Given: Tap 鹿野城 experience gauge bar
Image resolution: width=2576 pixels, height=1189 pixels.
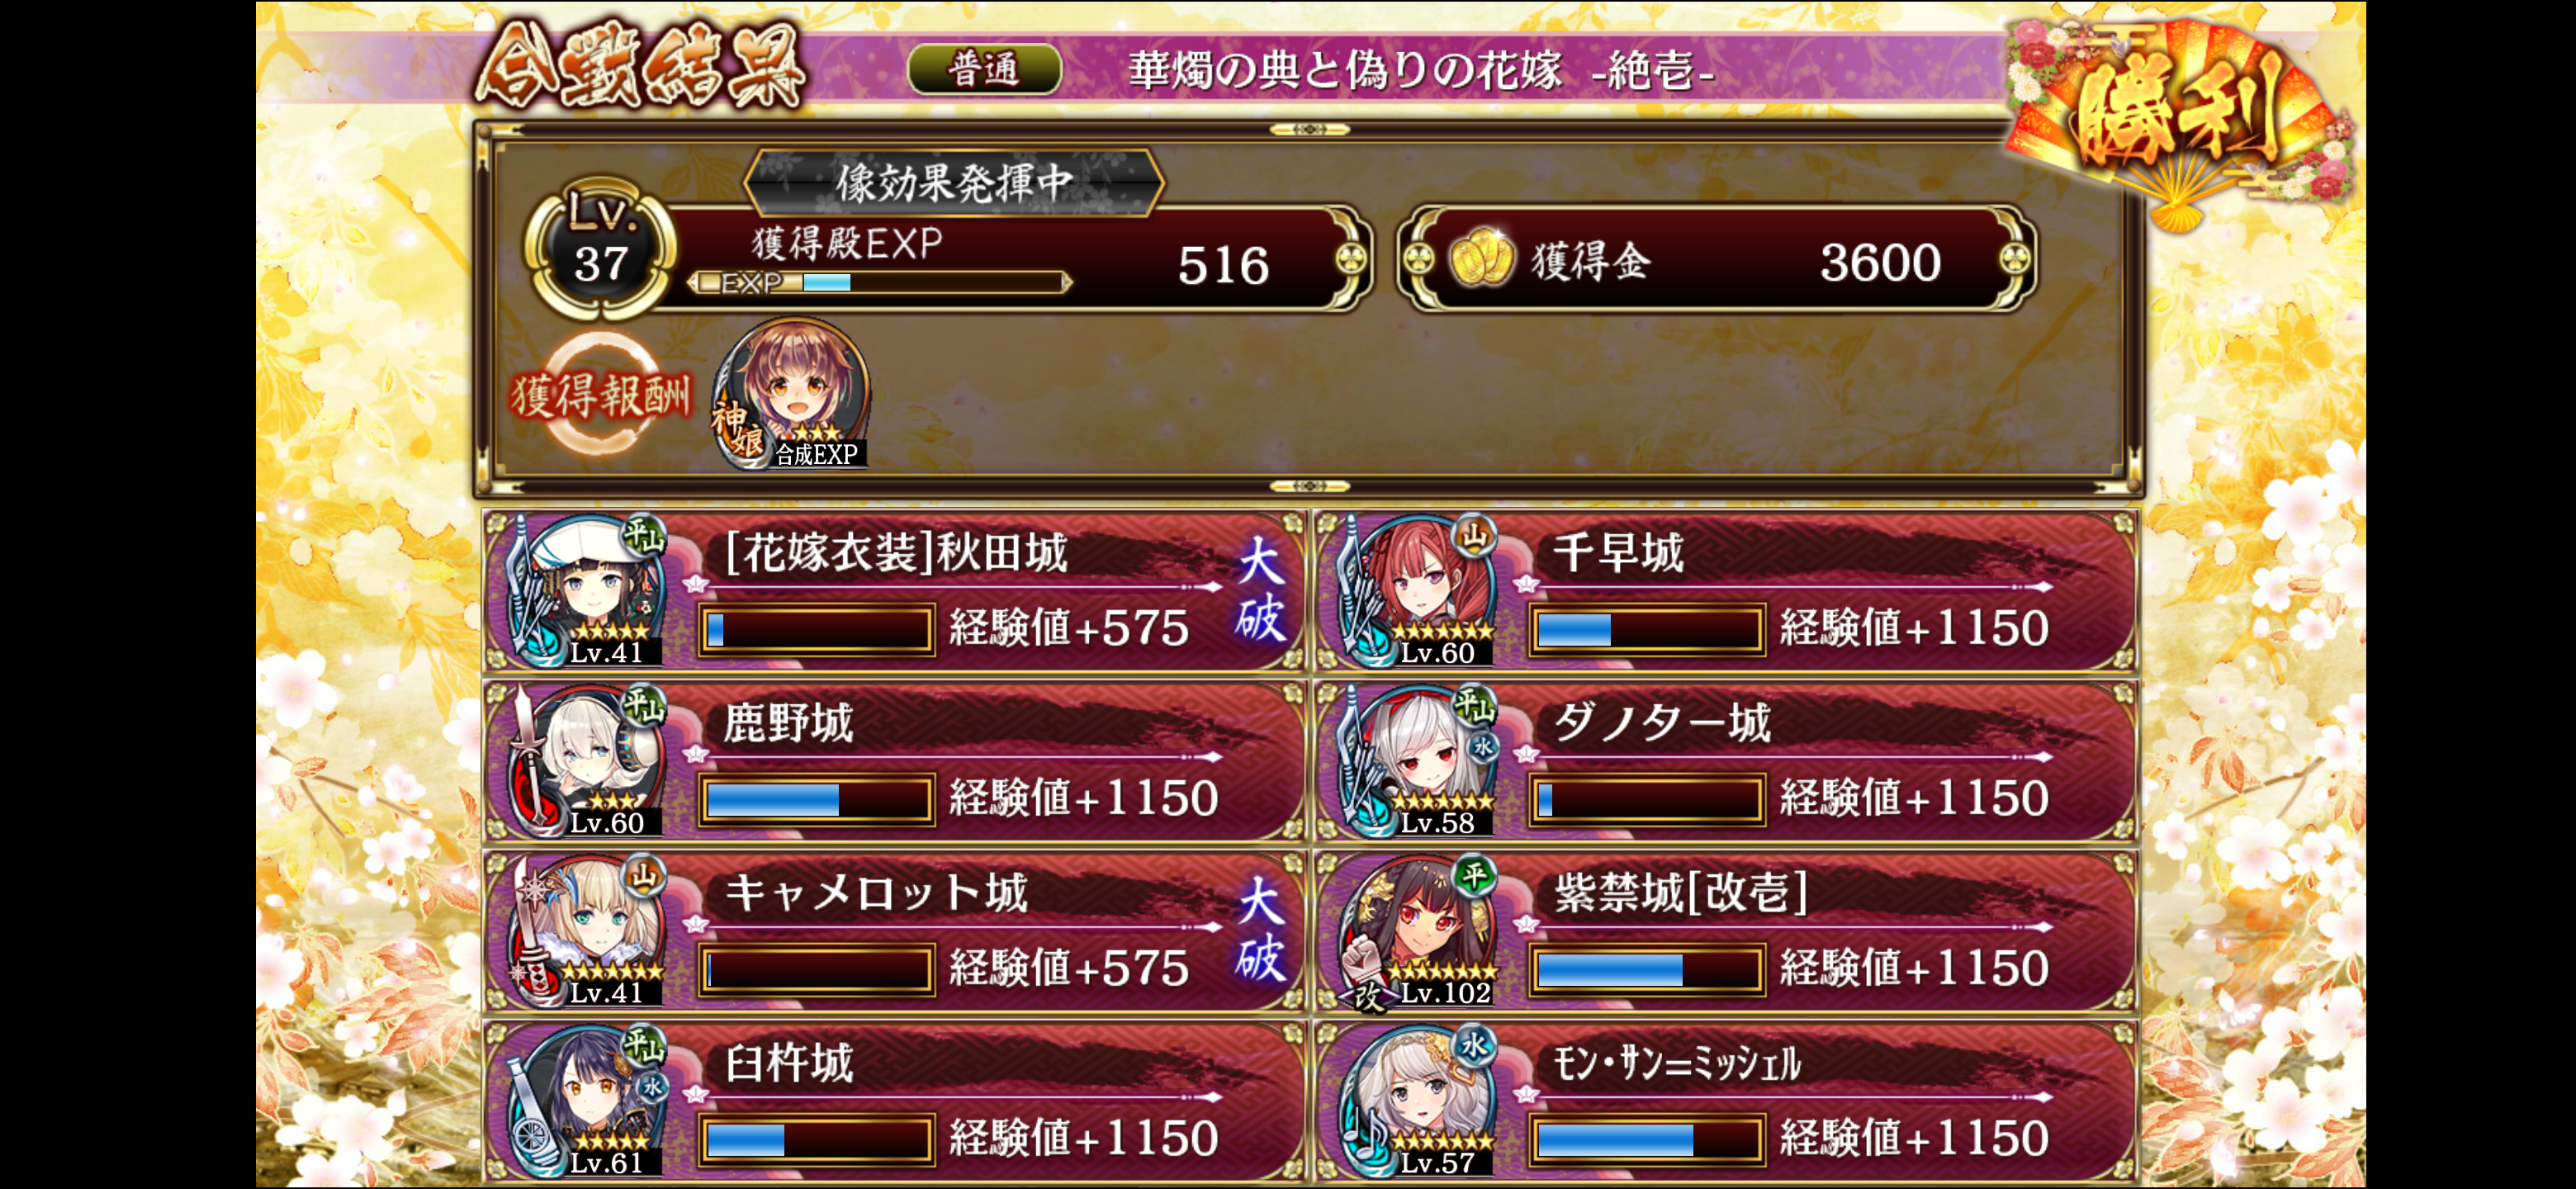Looking at the screenshot, I should coord(817,799).
